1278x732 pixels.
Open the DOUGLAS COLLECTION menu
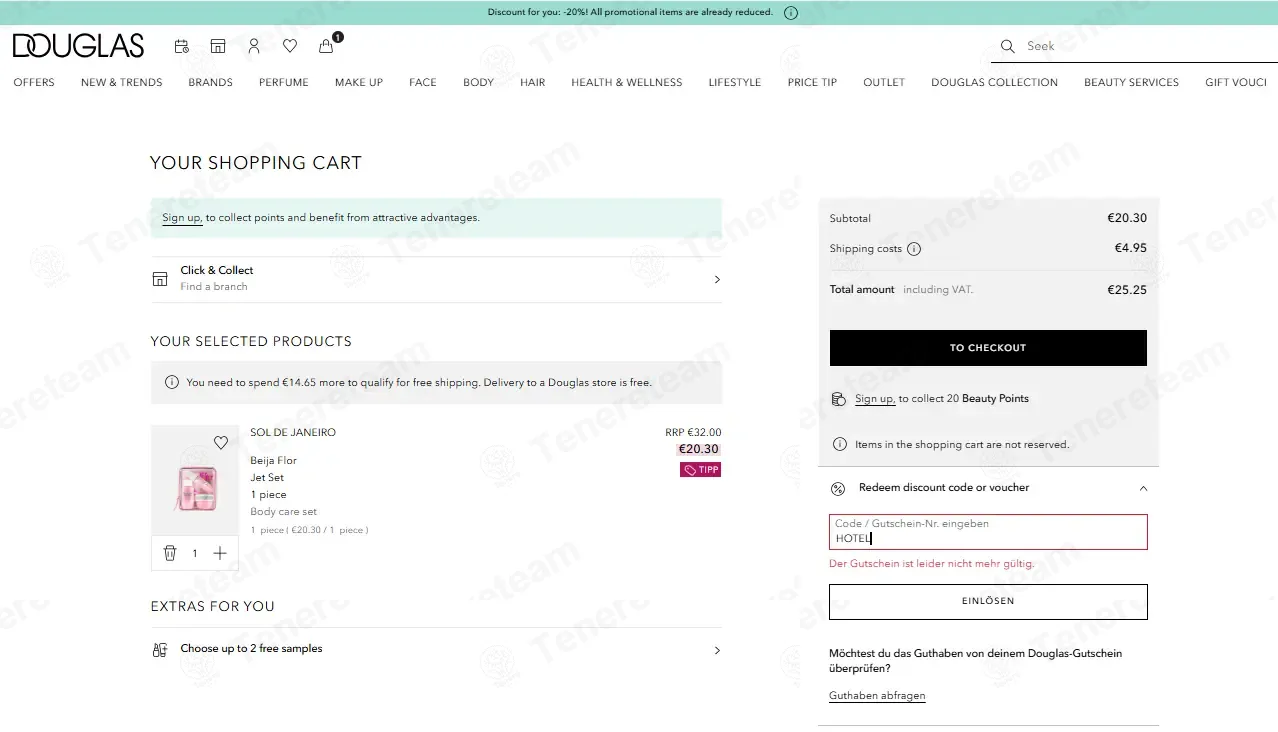(x=994, y=82)
